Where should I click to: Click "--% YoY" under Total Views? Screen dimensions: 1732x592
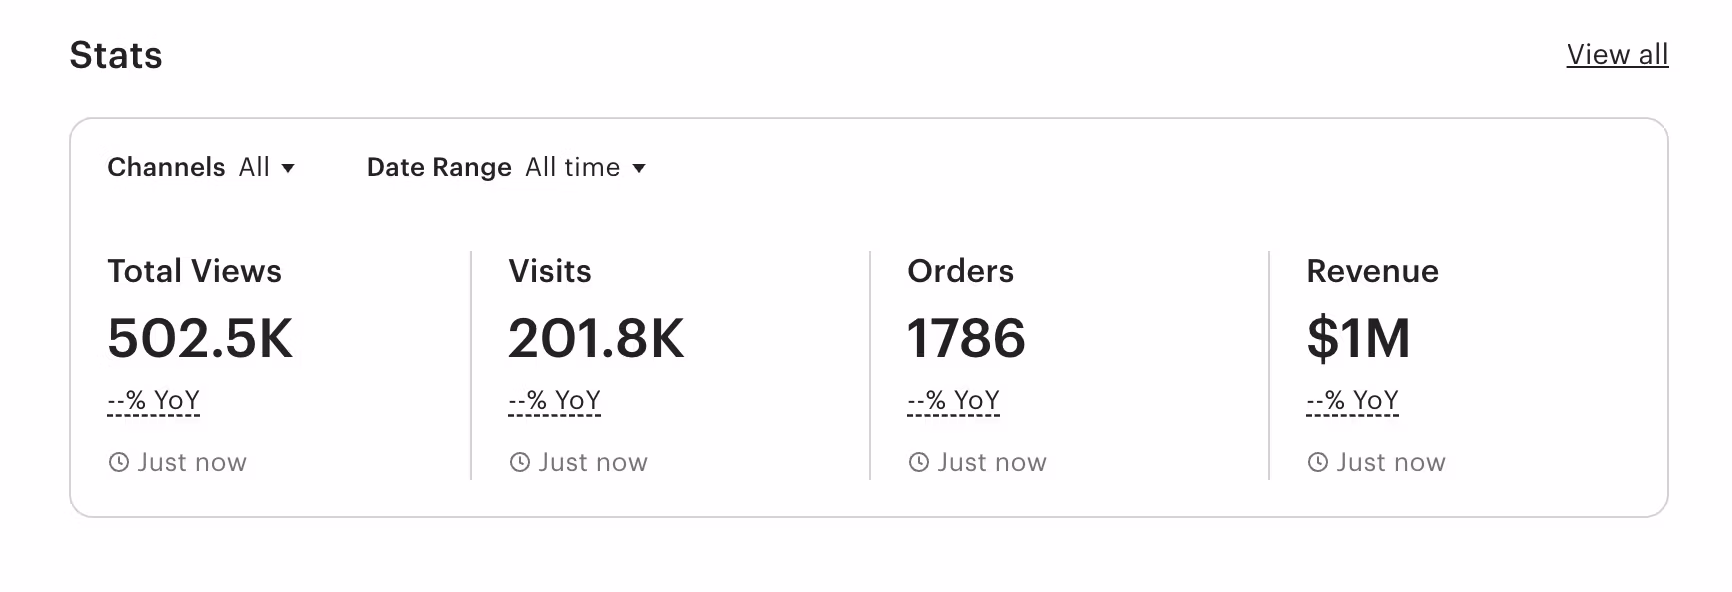153,399
